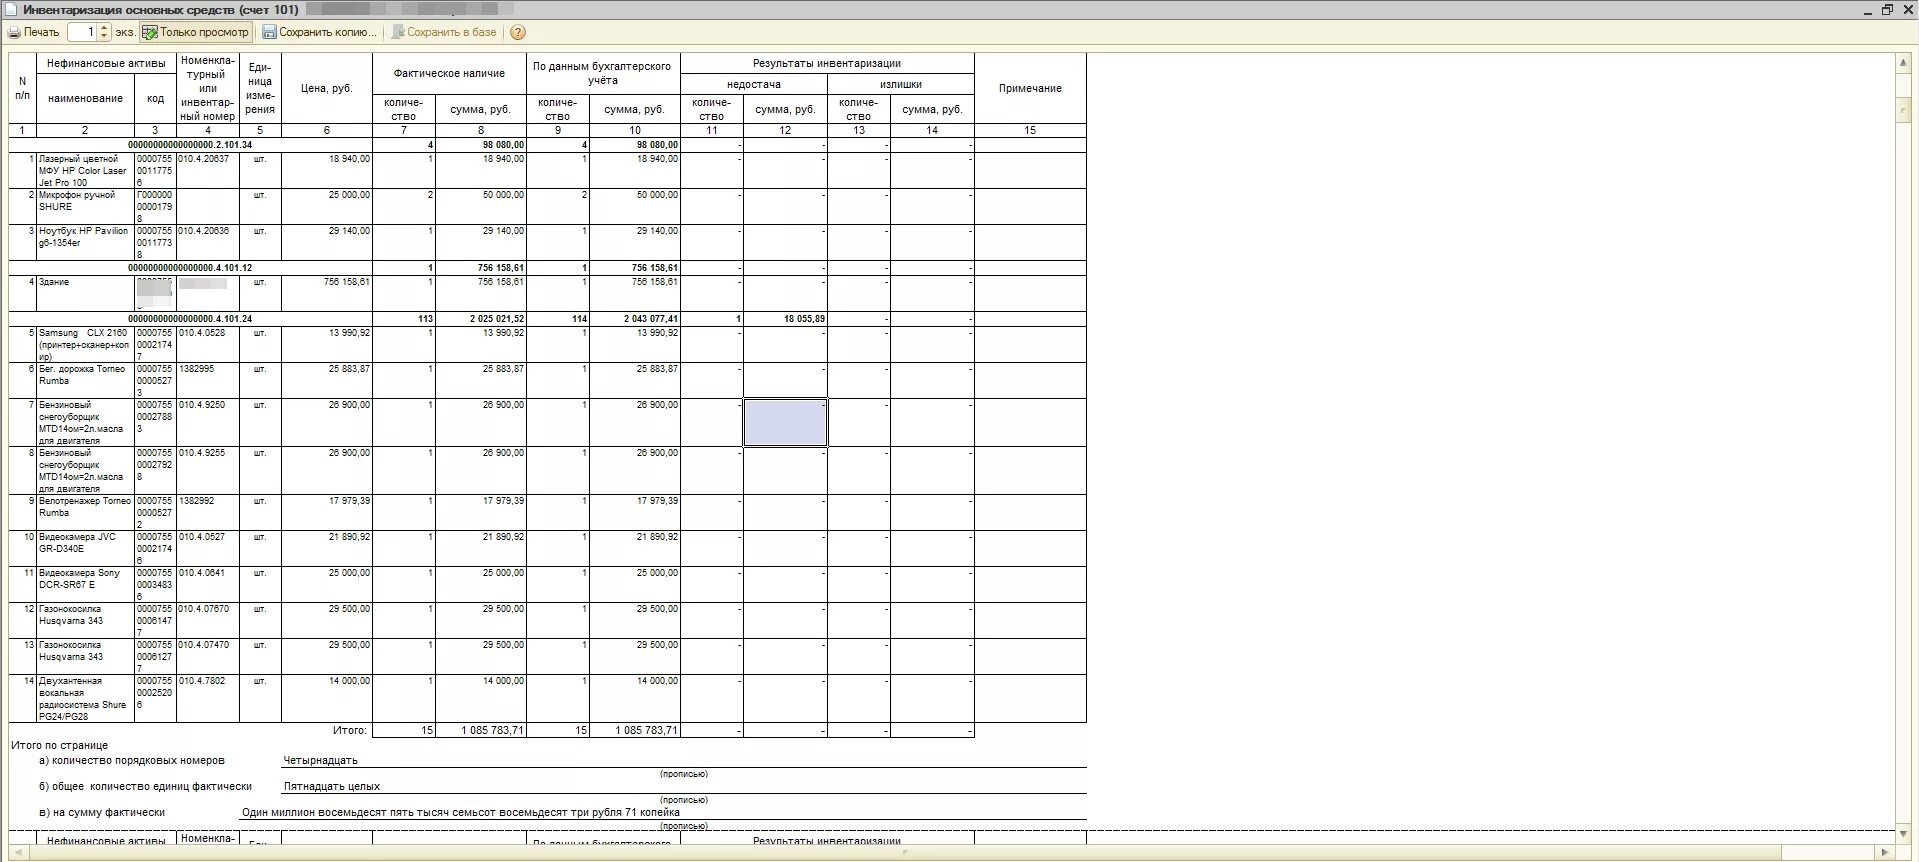
Task: Click the document icon in title bar
Action: [x=10, y=9]
